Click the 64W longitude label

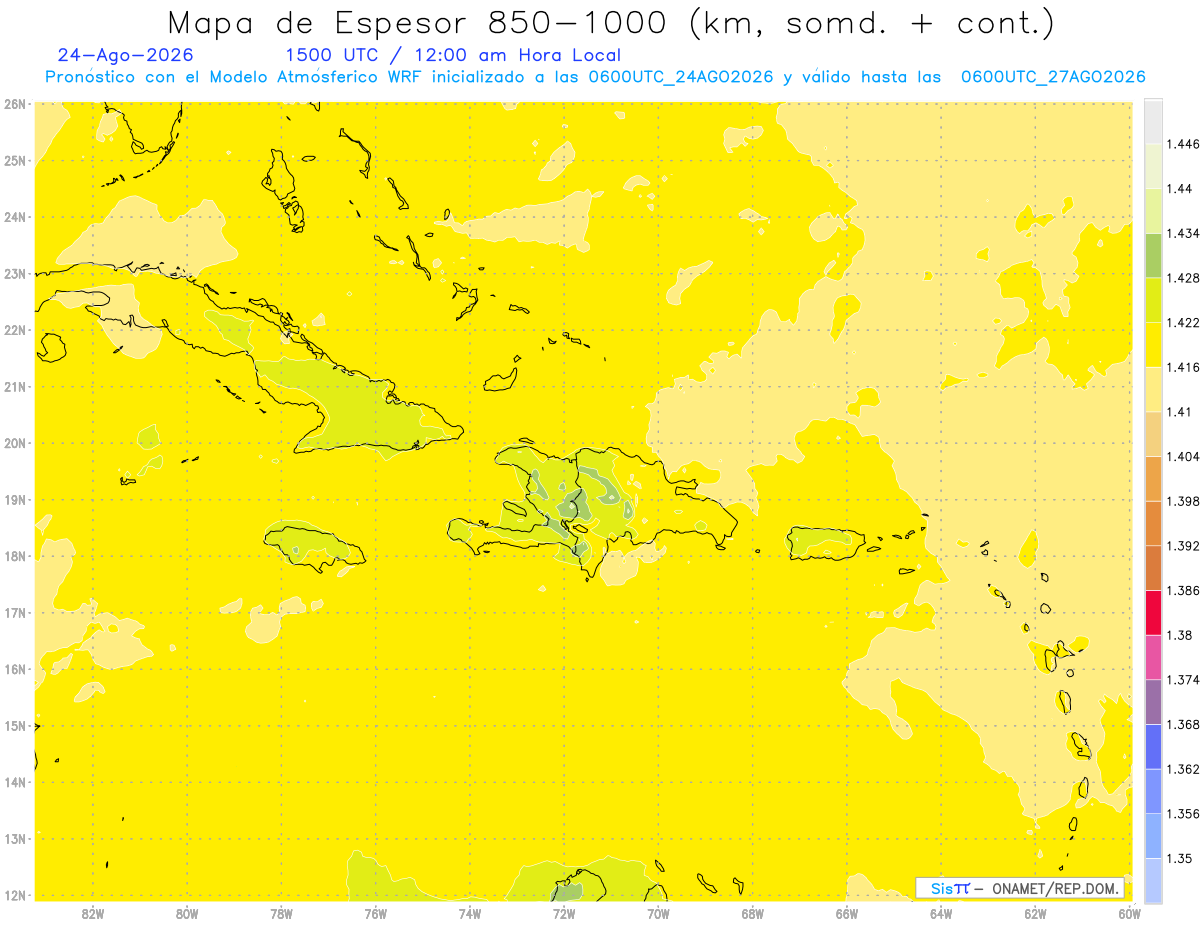tap(941, 913)
